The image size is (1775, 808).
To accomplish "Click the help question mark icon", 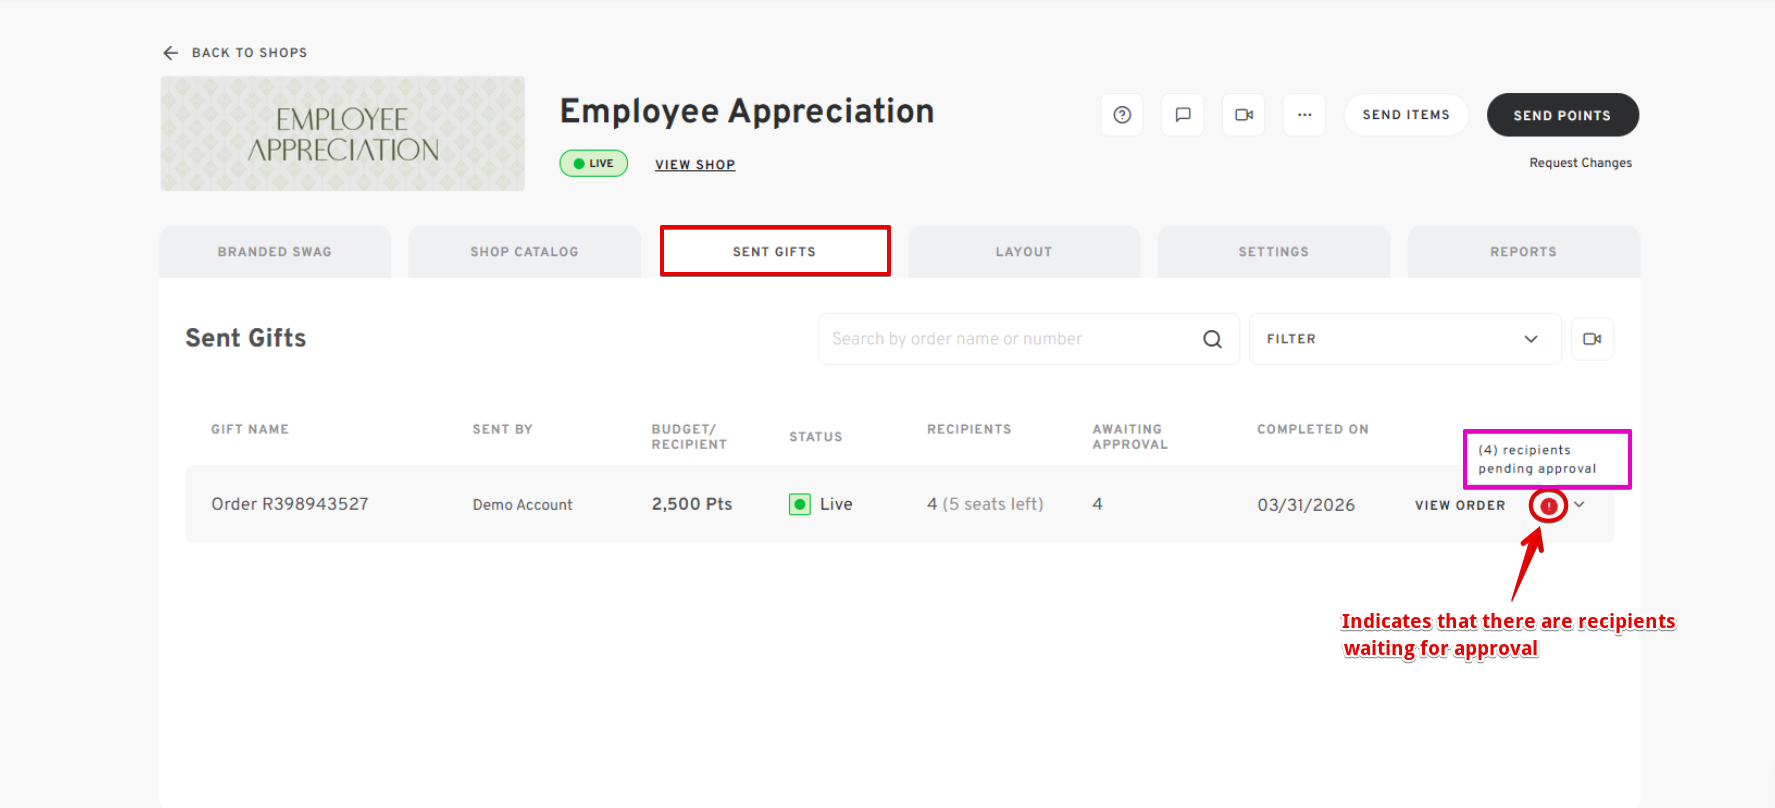I will point(1122,115).
